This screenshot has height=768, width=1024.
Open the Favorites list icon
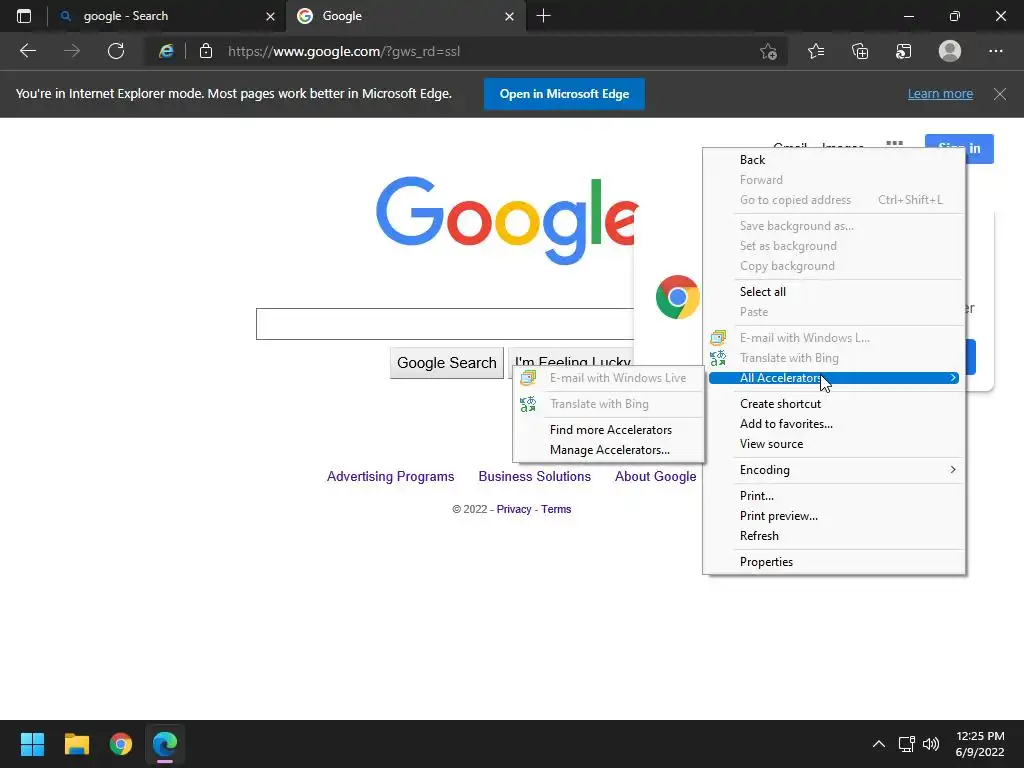click(x=816, y=51)
